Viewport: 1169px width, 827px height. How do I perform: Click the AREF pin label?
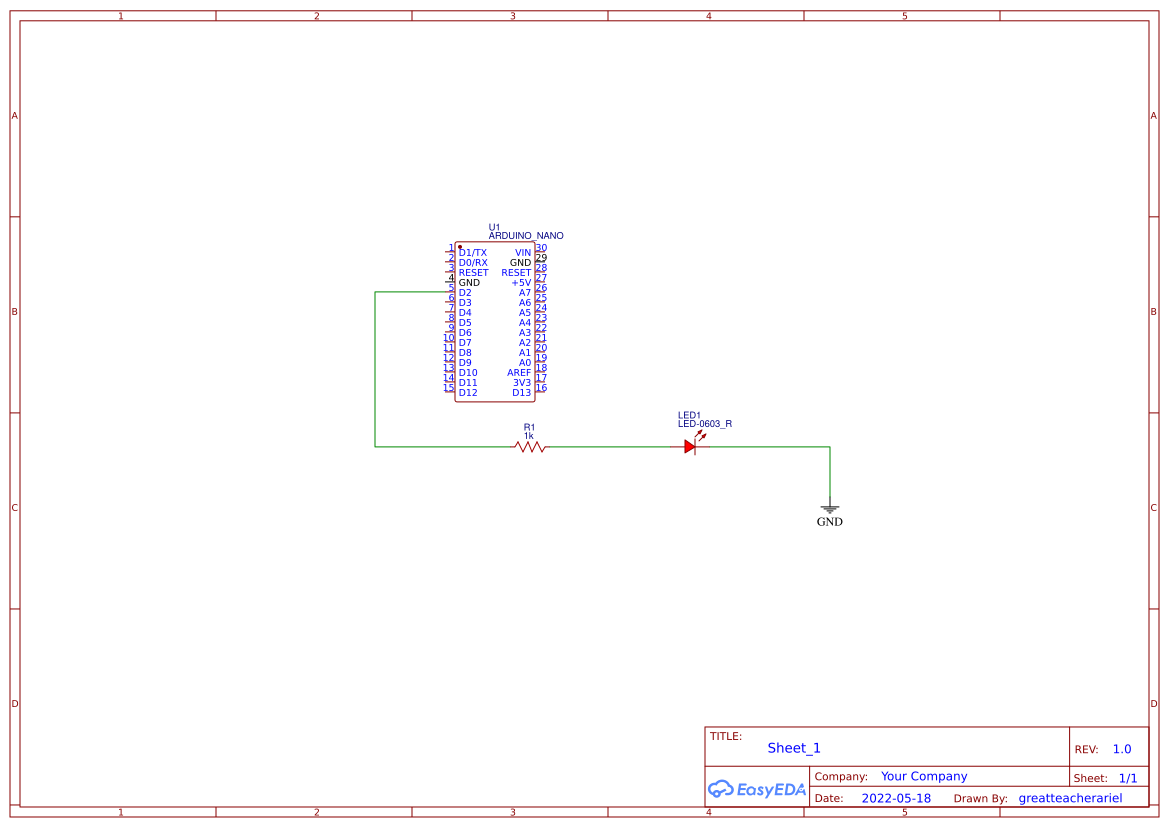pyautogui.click(x=517, y=372)
